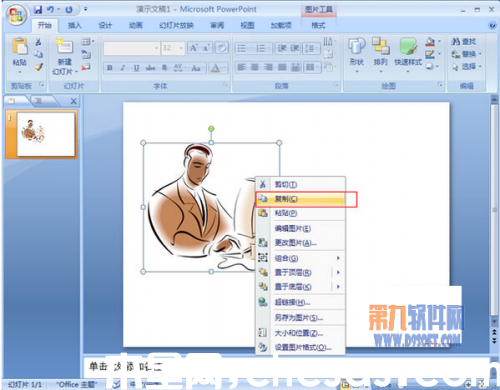
Task: Open the 形状 shapes gallery
Action: coord(356,55)
